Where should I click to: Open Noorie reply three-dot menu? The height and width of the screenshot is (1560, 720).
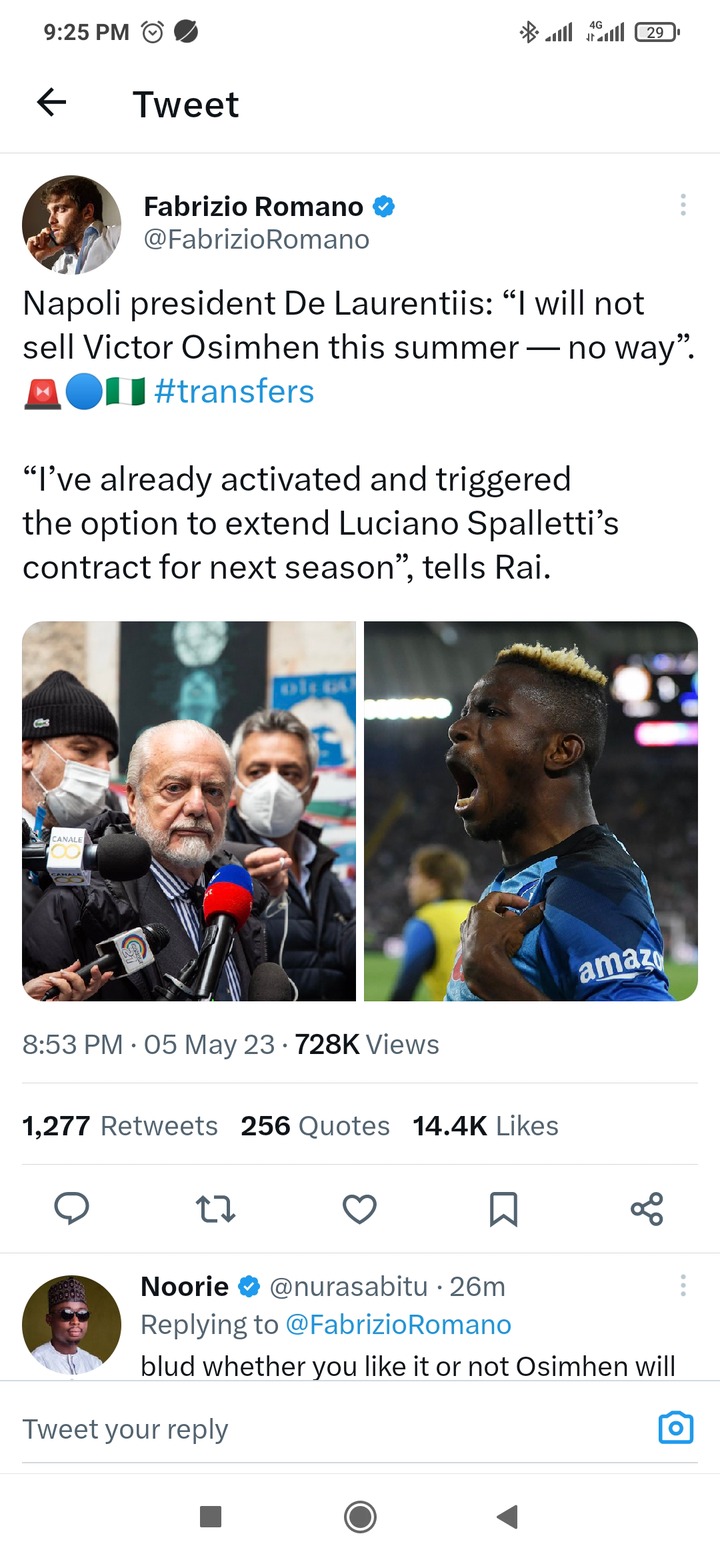click(x=683, y=1285)
